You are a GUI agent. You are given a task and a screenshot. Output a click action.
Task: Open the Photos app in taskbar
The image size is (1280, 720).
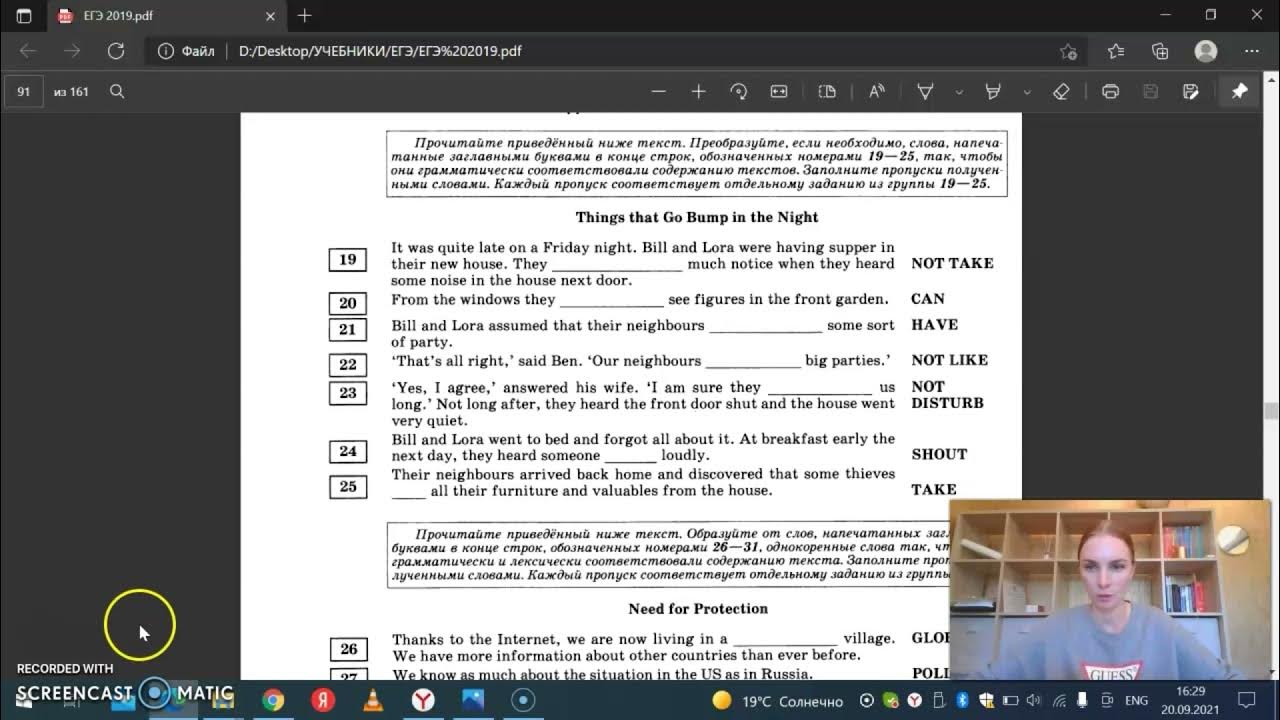click(473, 701)
